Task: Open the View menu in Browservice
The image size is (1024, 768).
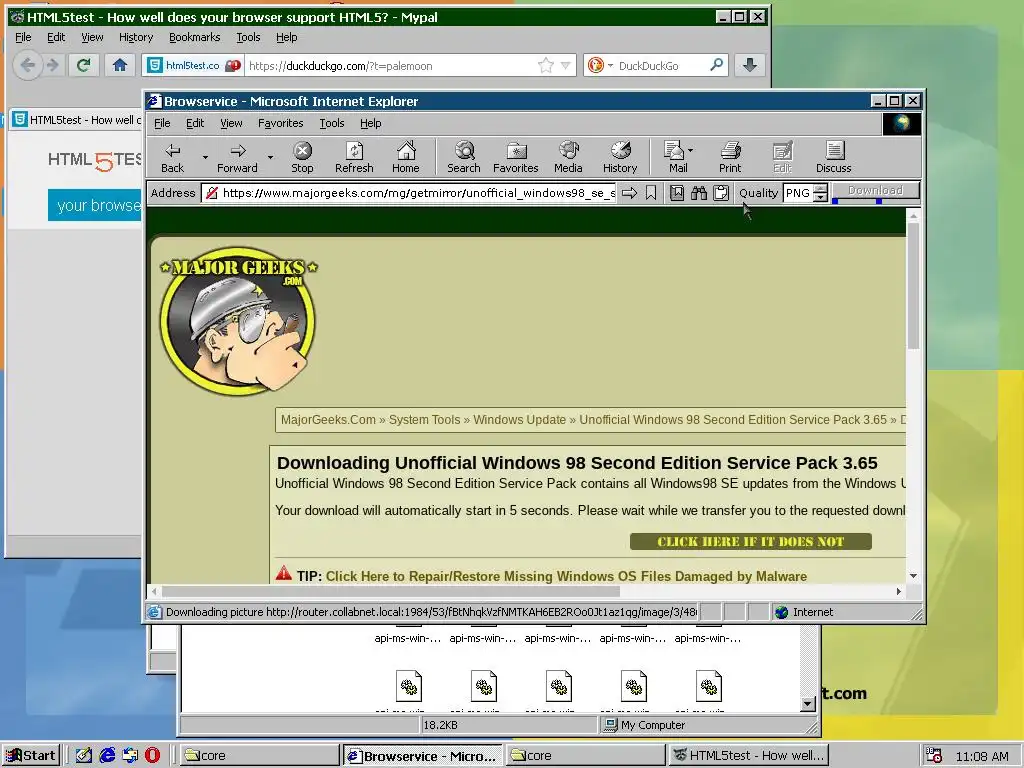Action: (x=231, y=123)
